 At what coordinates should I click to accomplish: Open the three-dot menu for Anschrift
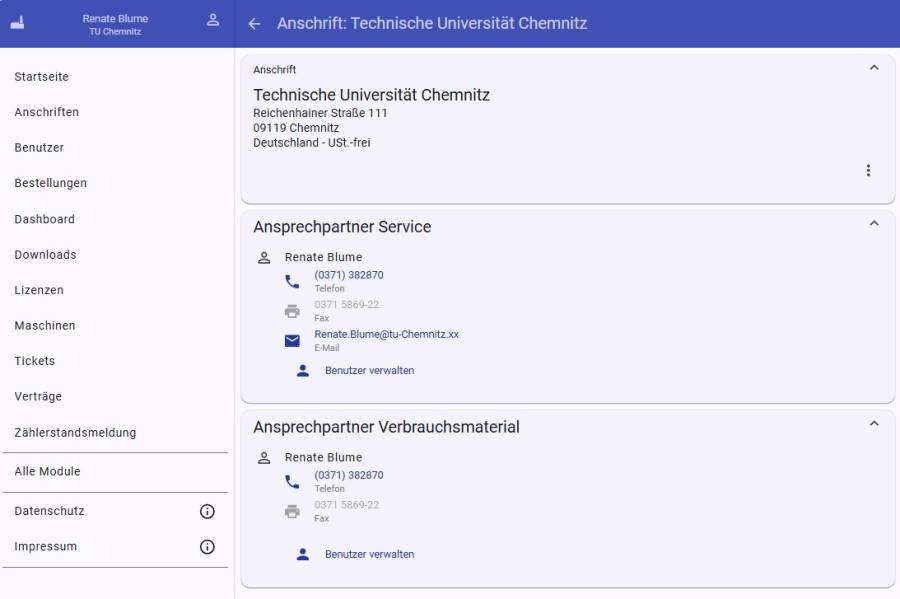point(868,171)
